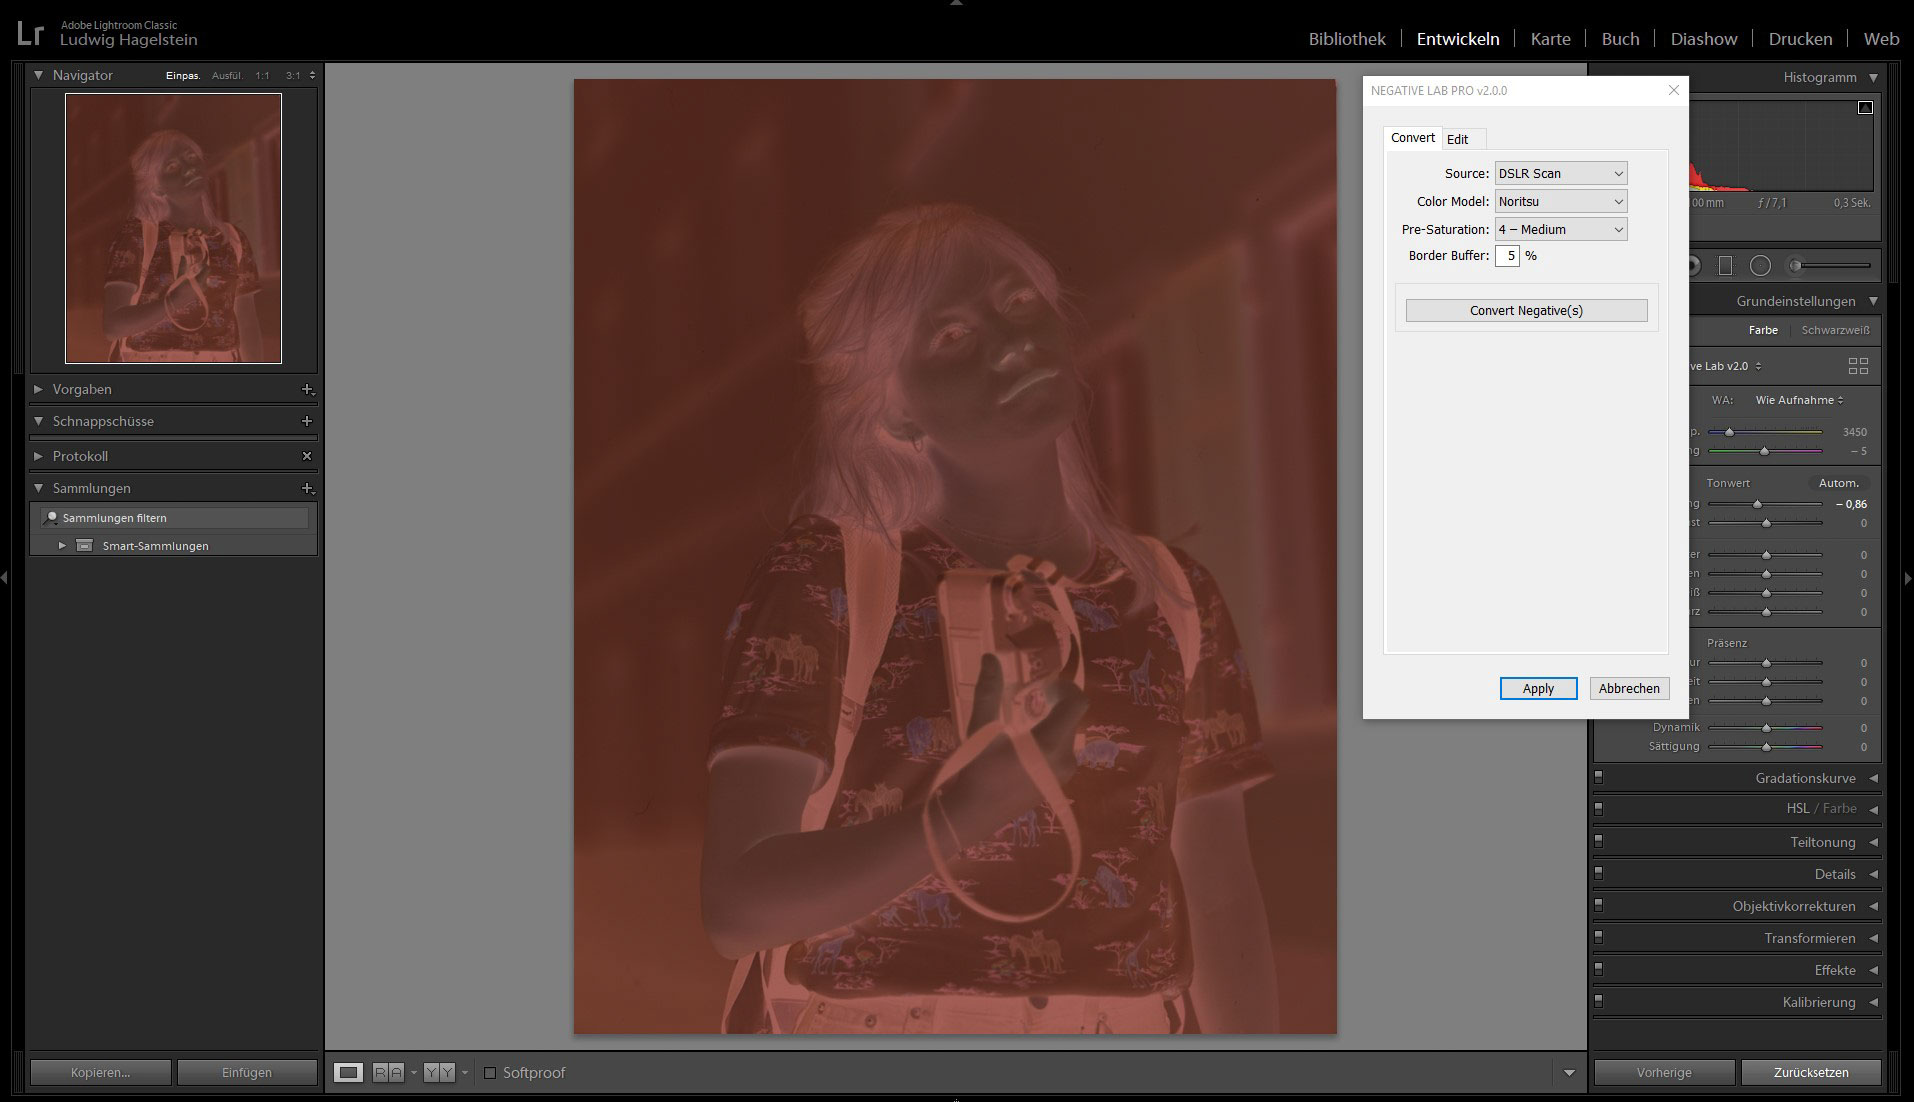This screenshot has width=1914, height=1102.
Task: Switch to Diashow module
Action: coord(1704,39)
